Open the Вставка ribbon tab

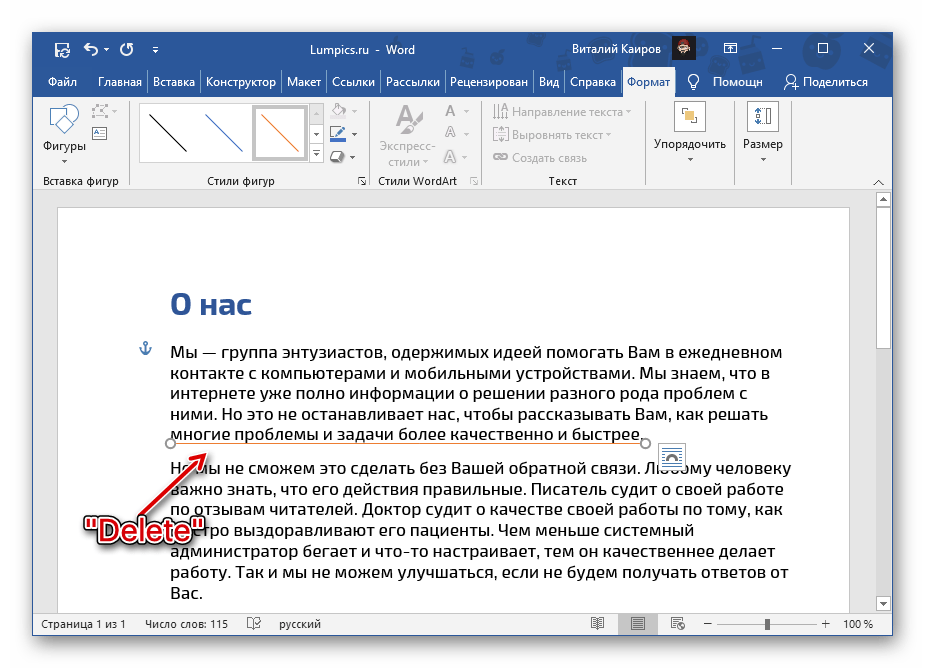175,82
